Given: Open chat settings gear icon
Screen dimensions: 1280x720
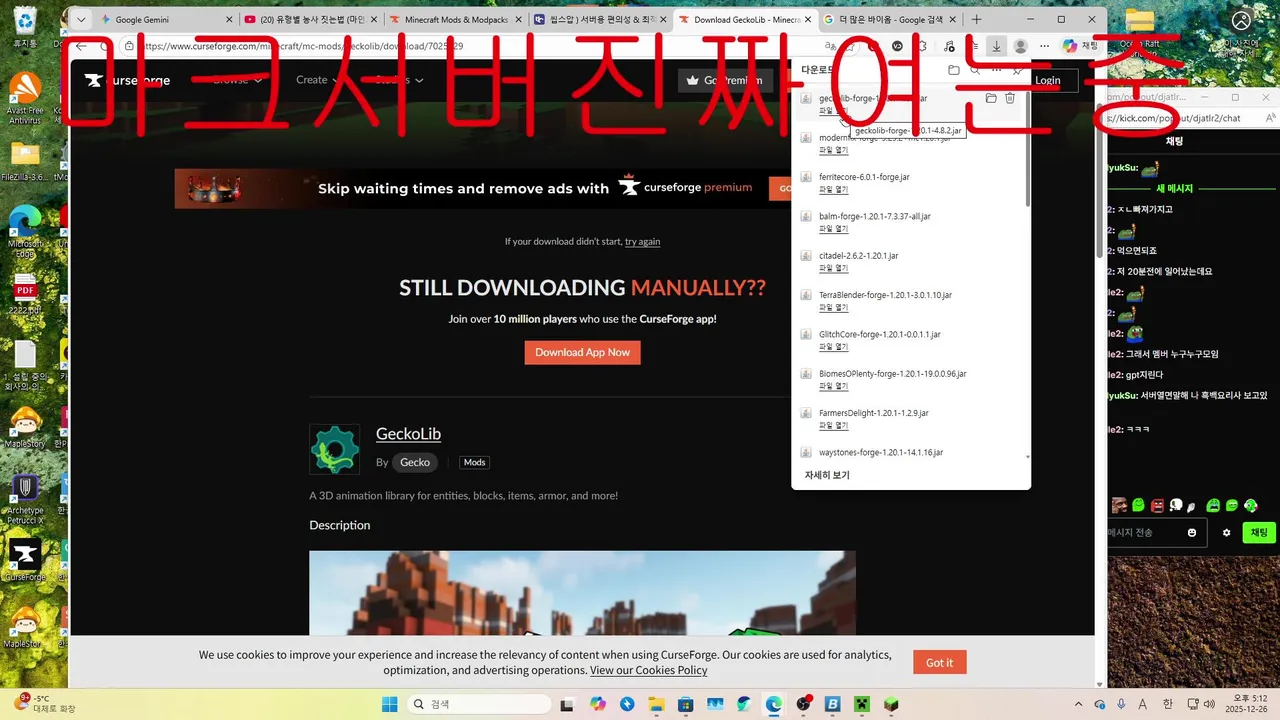Looking at the screenshot, I should (1226, 533).
